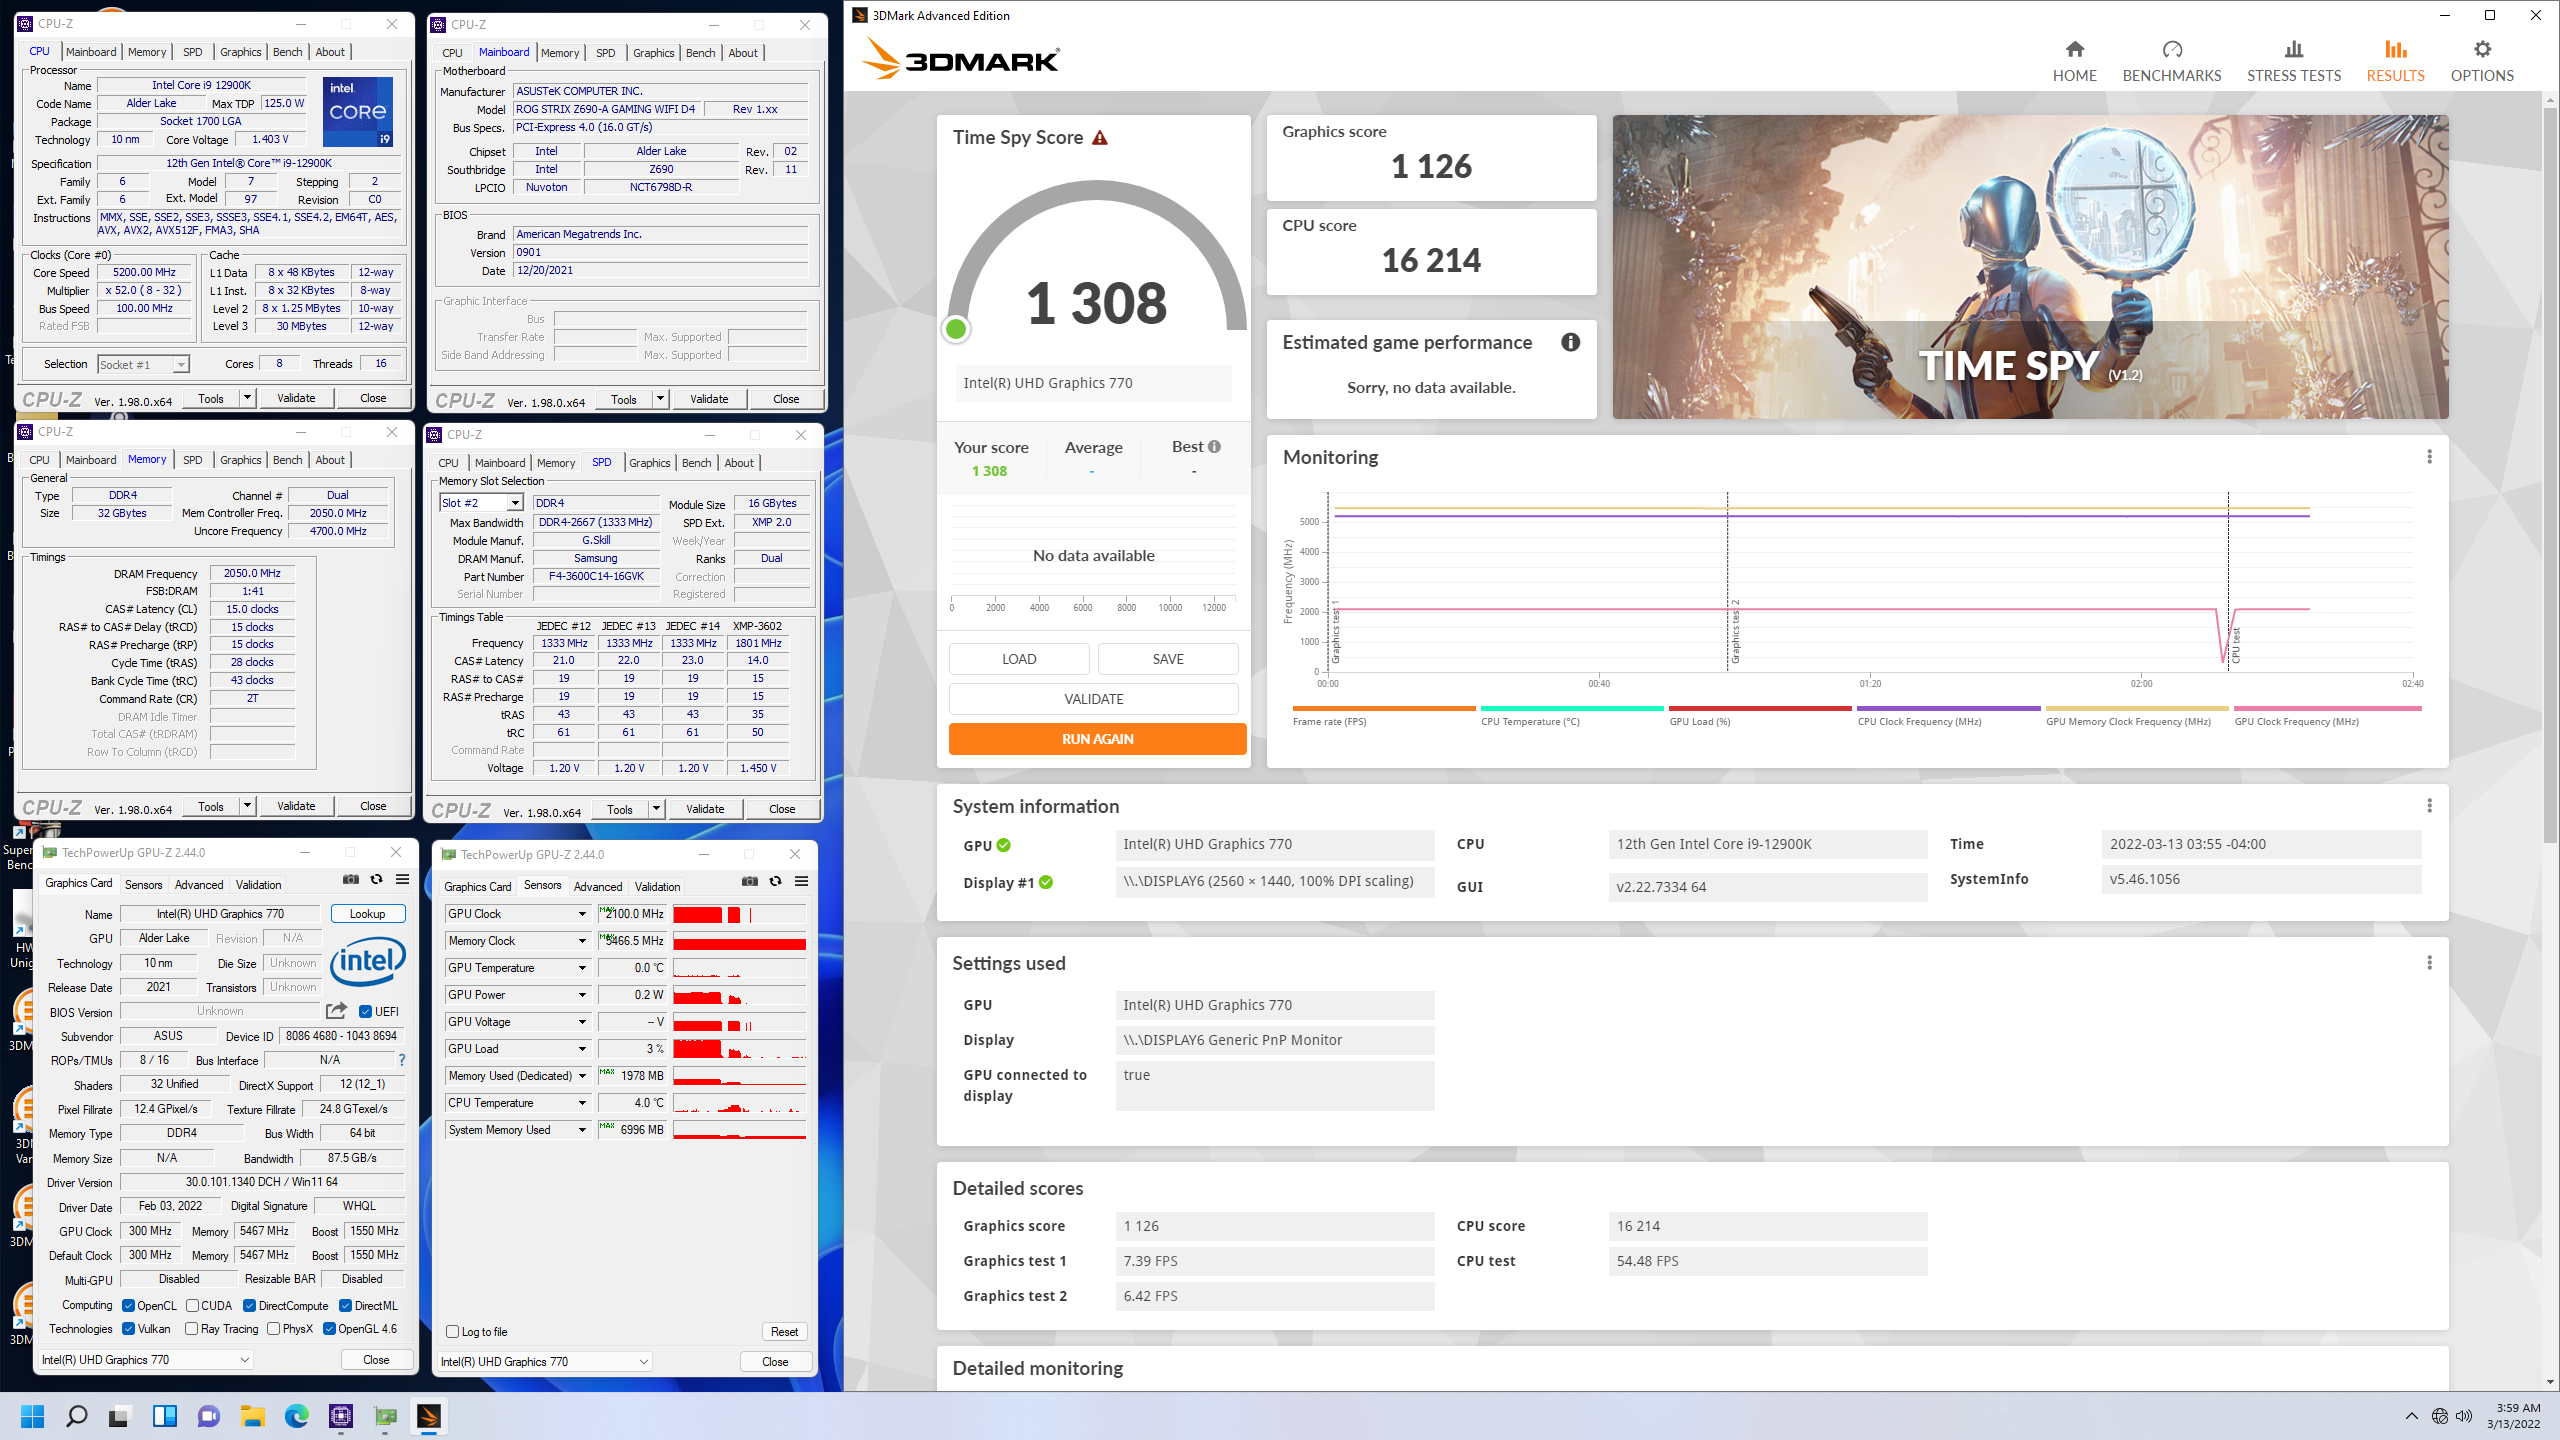The height and width of the screenshot is (1440, 2560).
Task: Click Time Spy Score warning triangle
Action: click(1100, 138)
